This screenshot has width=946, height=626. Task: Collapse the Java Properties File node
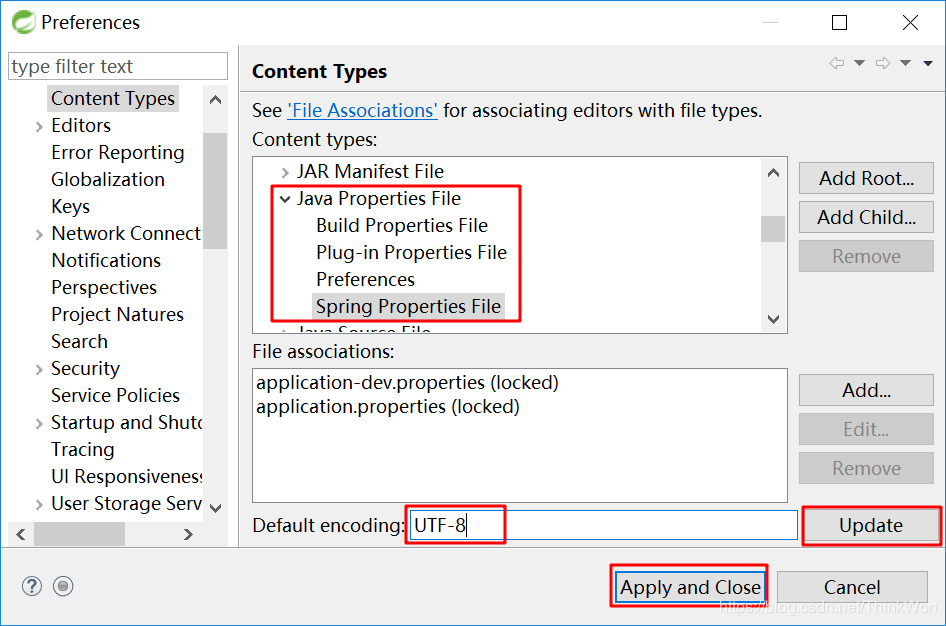pos(285,198)
